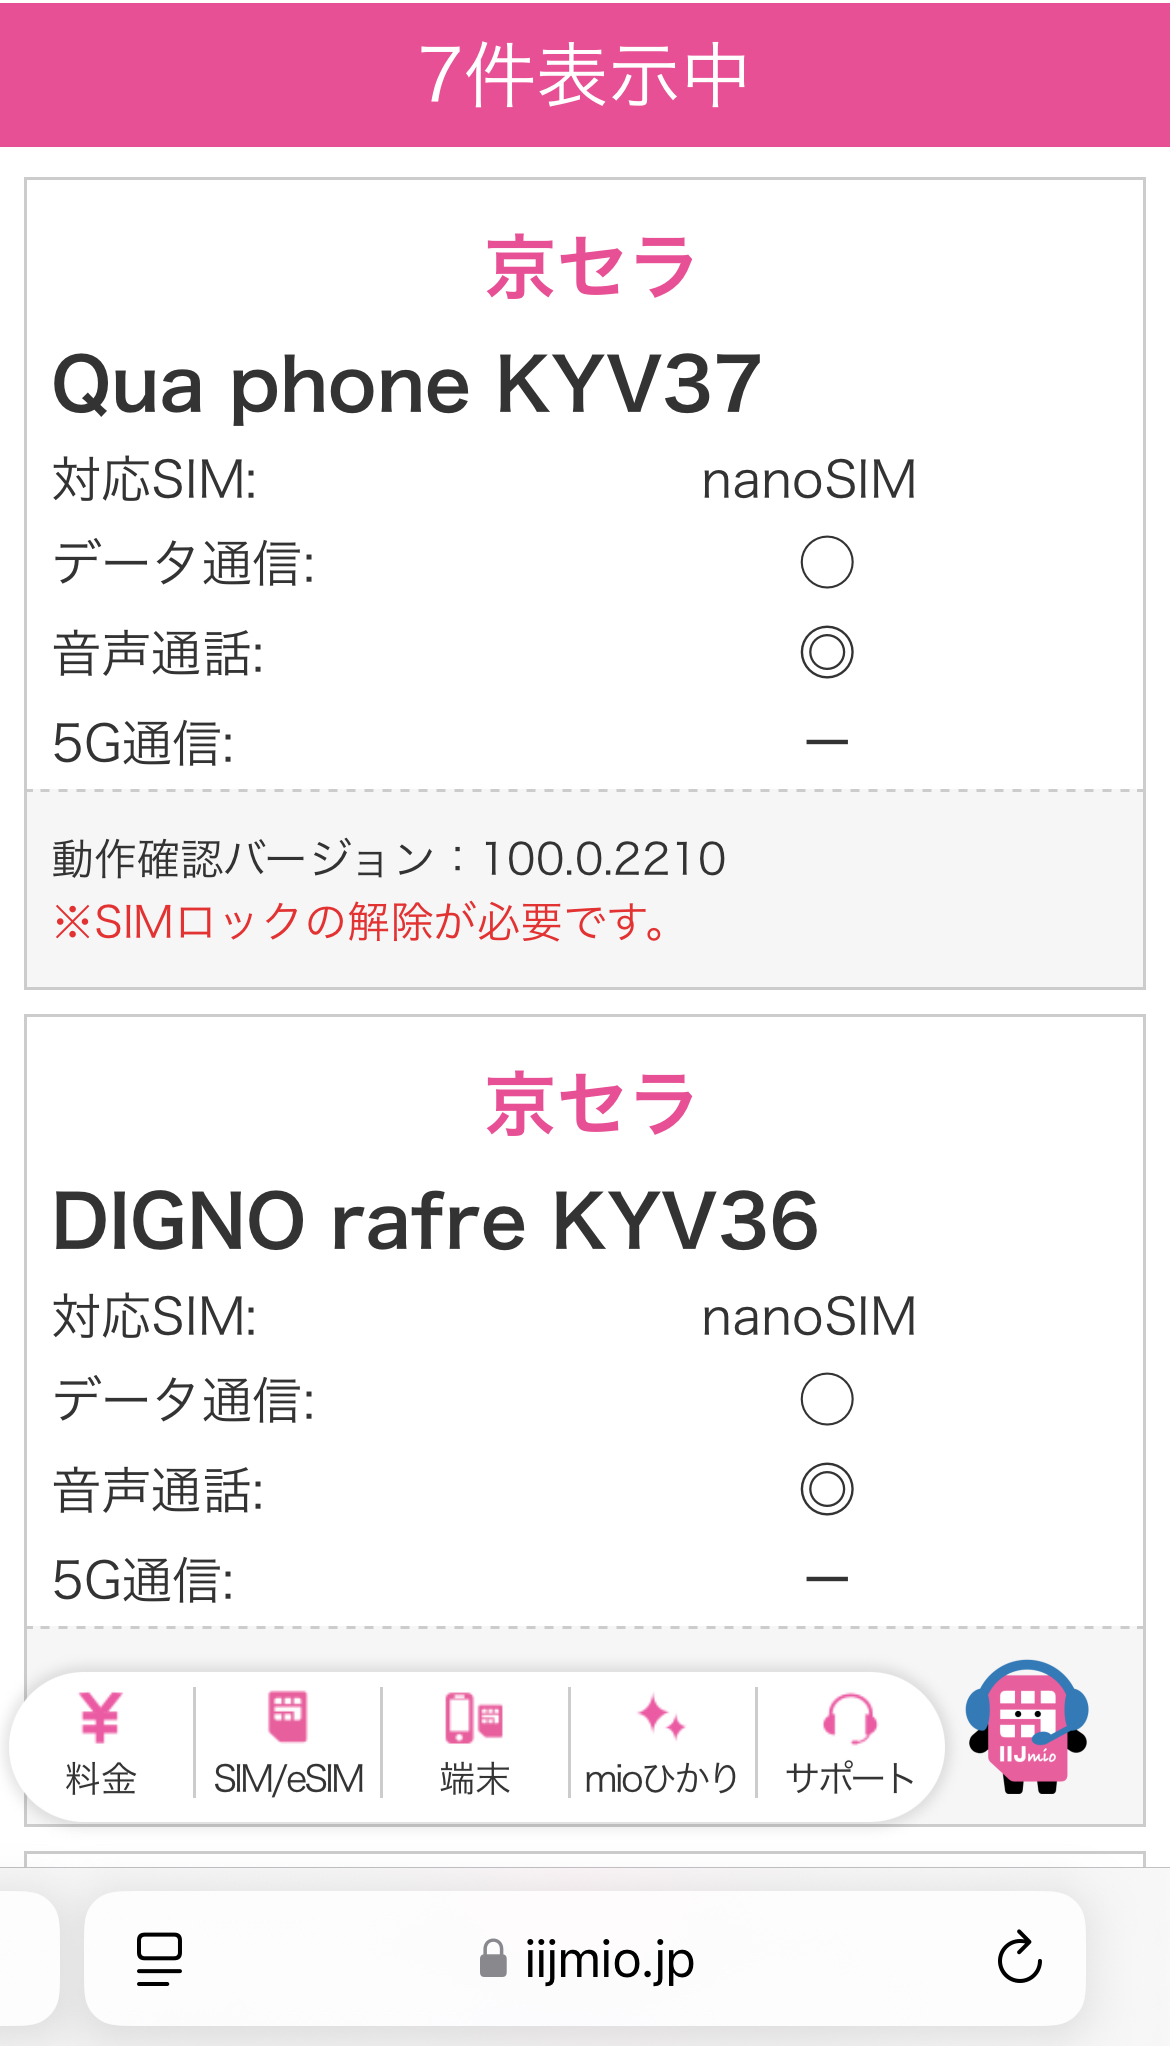The height and width of the screenshot is (2046, 1170).
Task: Open Safari page settings menu icon
Action: (x=159, y=1958)
